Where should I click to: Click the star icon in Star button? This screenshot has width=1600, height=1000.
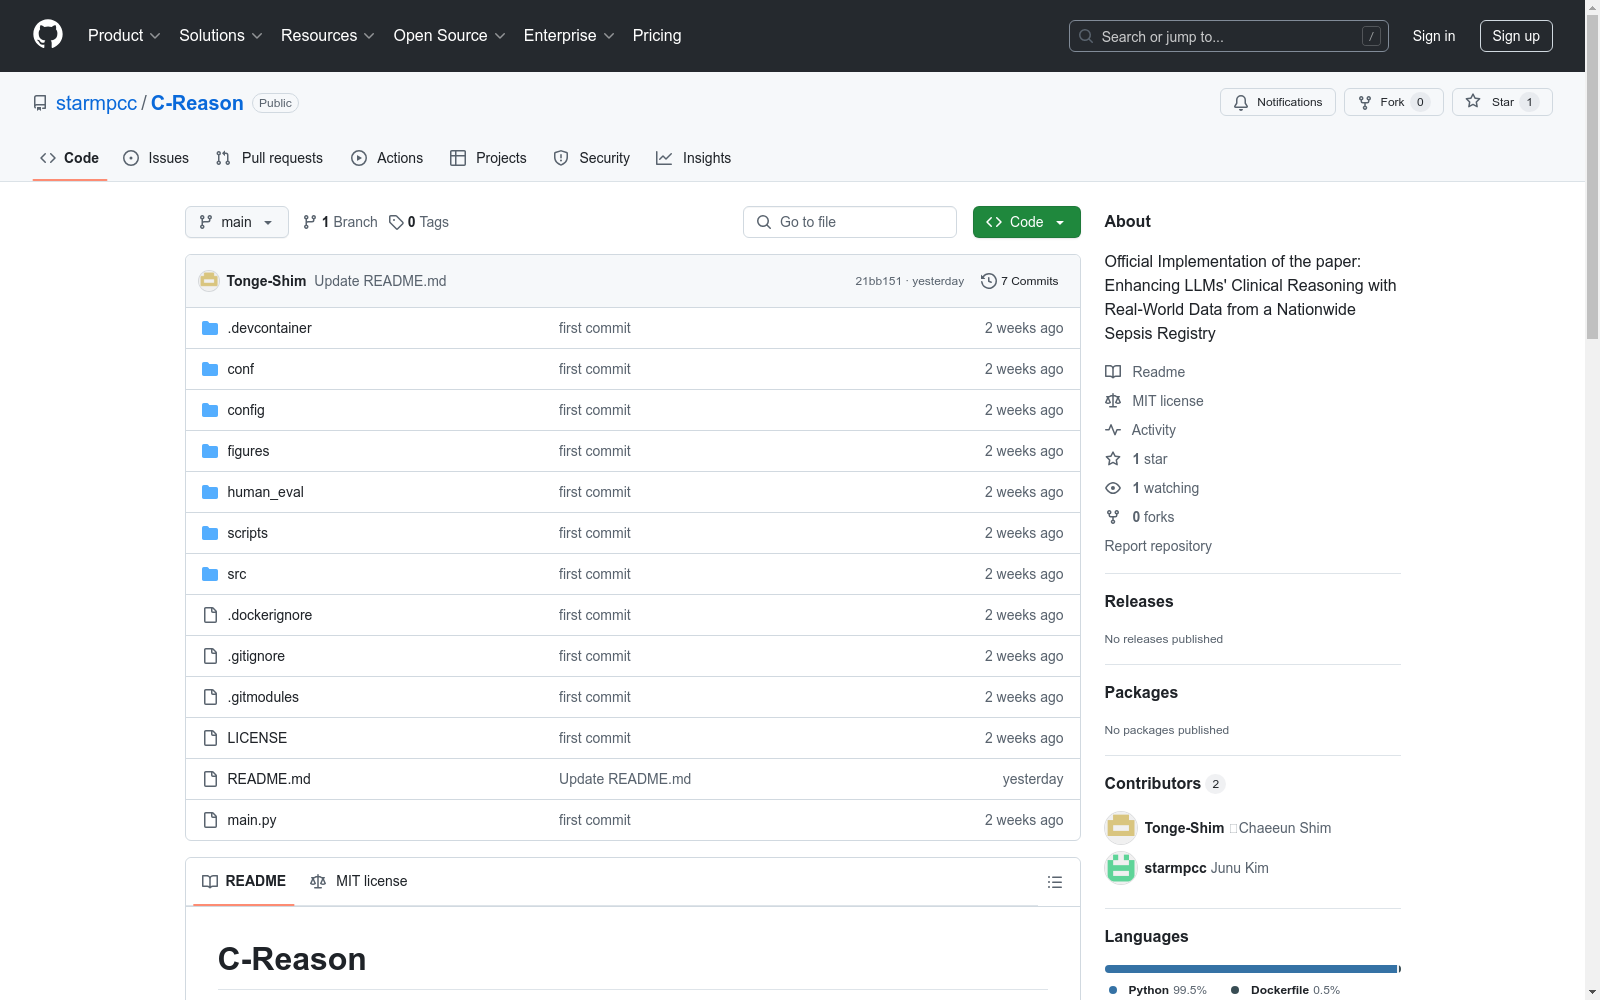point(1473,101)
